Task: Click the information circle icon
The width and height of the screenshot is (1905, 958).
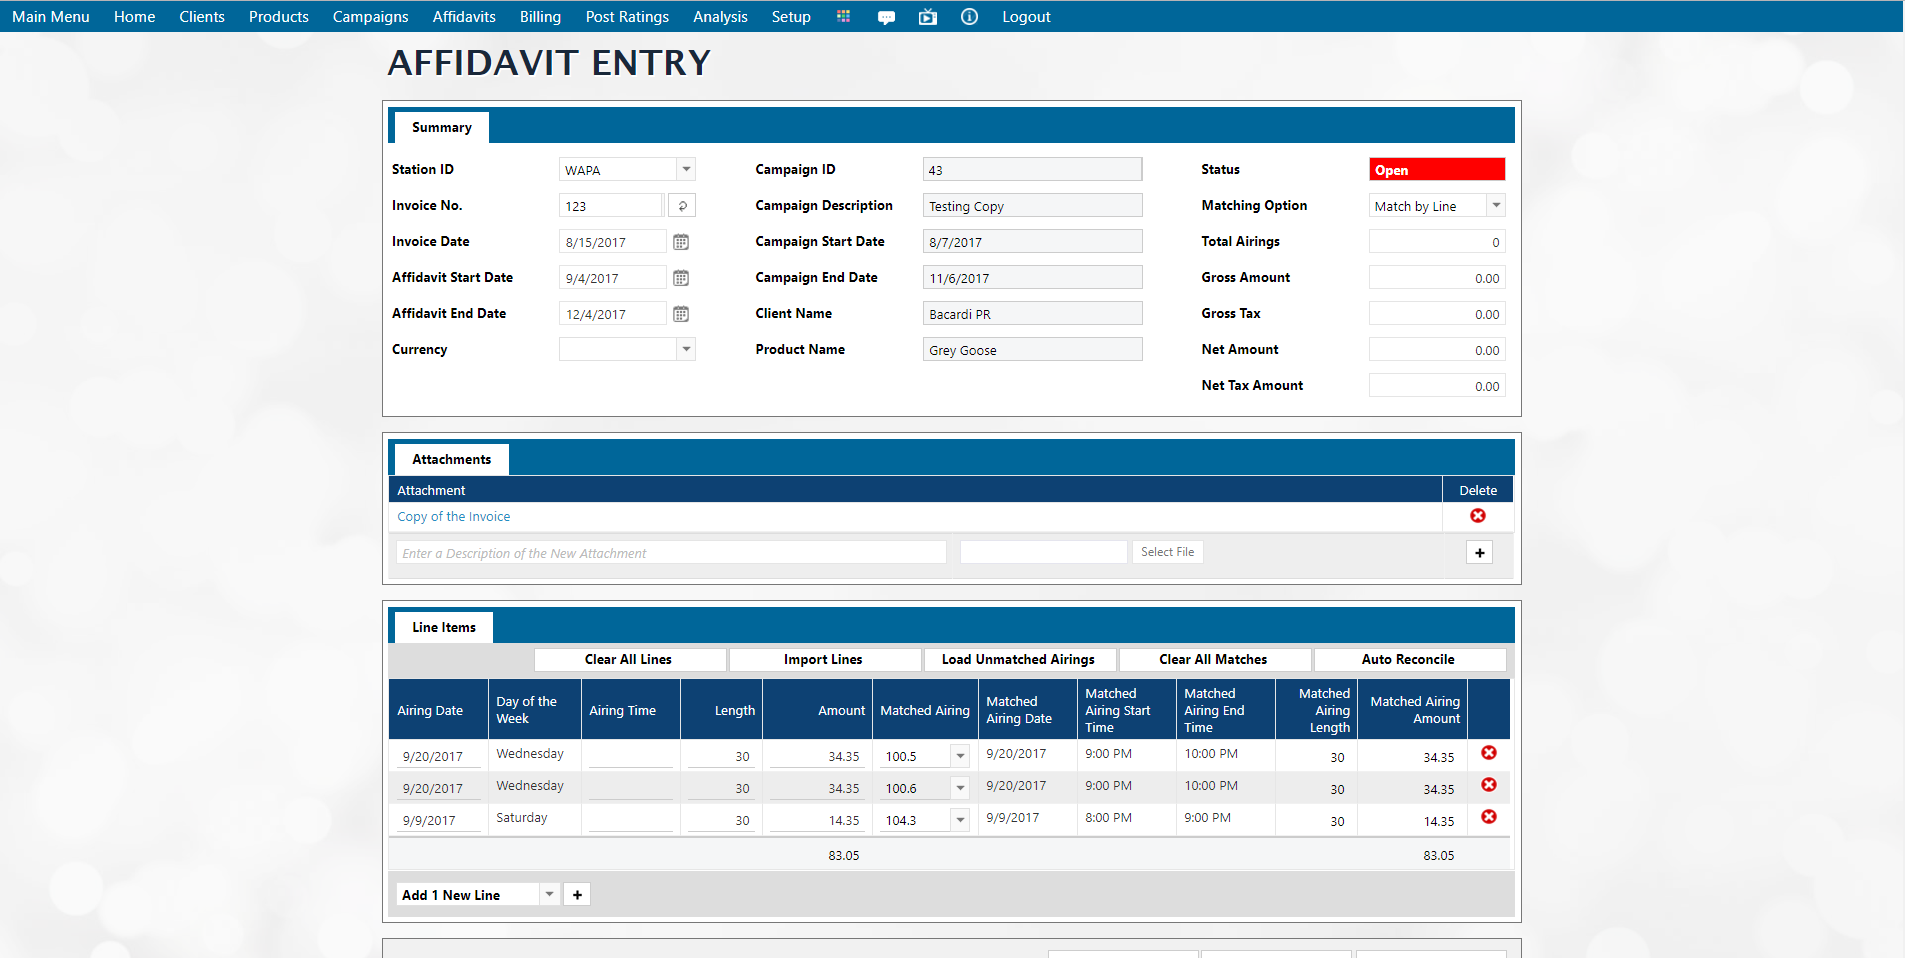Action: tap(969, 17)
